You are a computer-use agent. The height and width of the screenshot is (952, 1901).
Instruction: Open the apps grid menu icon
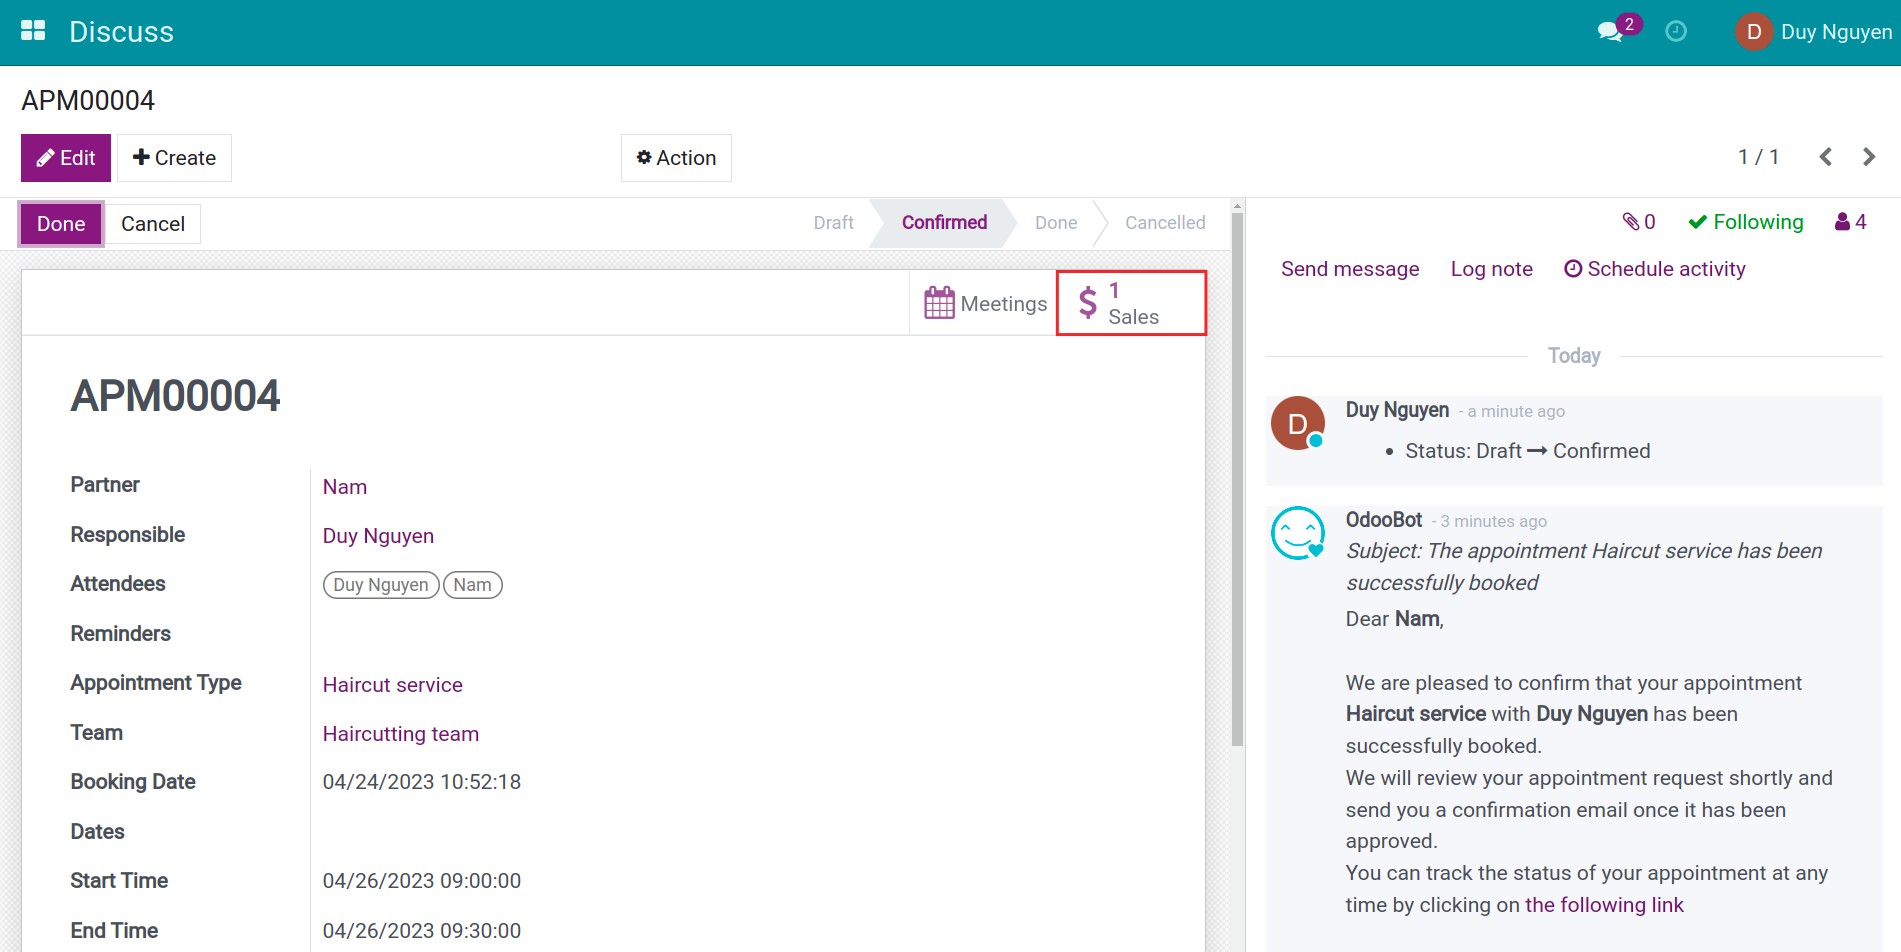tap(33, 31)
